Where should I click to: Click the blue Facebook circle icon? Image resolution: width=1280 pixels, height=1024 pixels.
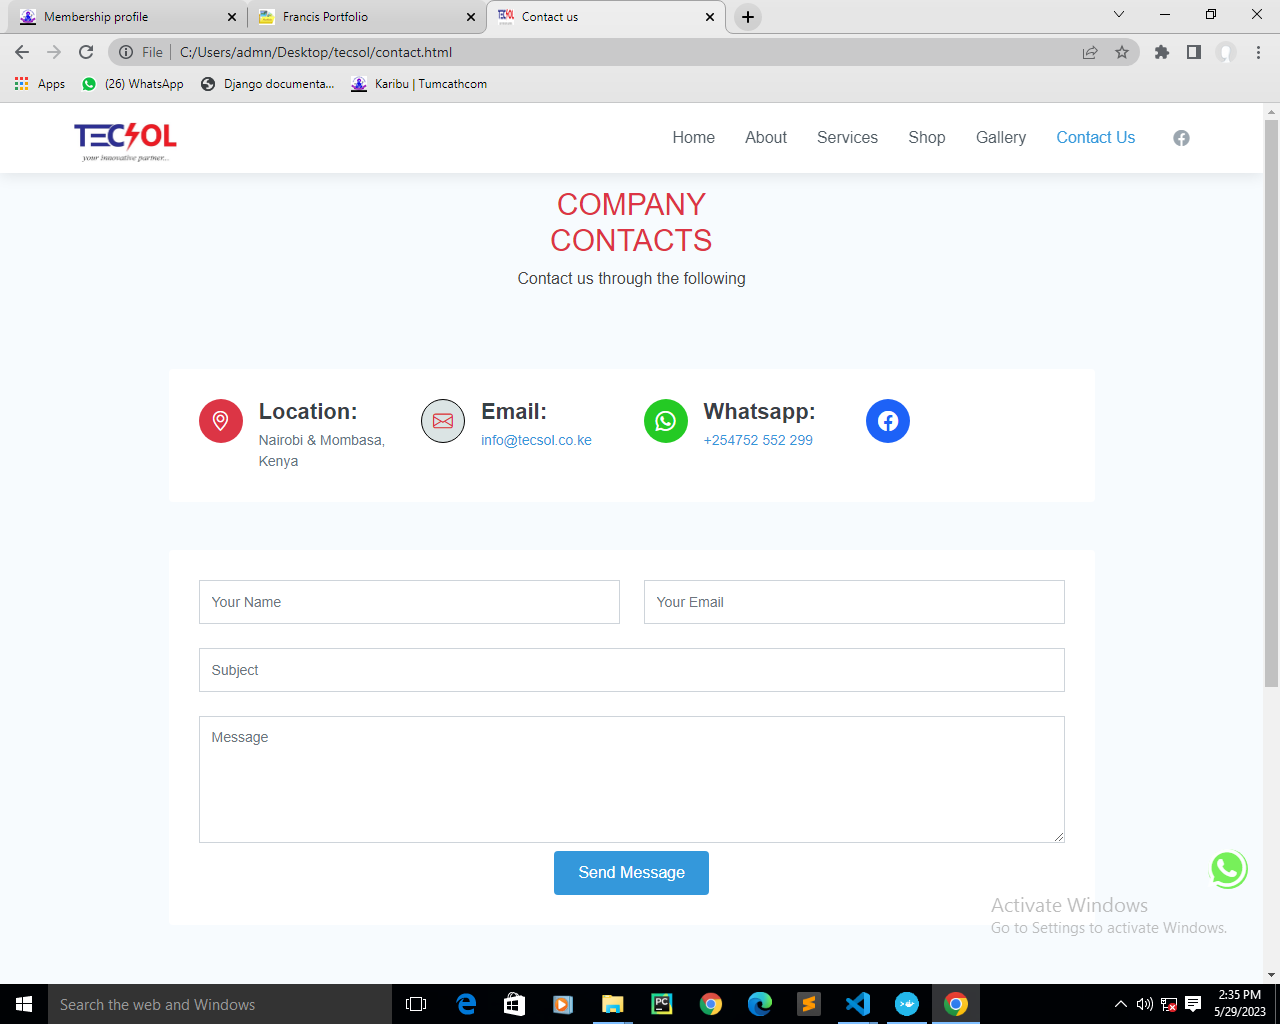[888, 421]
